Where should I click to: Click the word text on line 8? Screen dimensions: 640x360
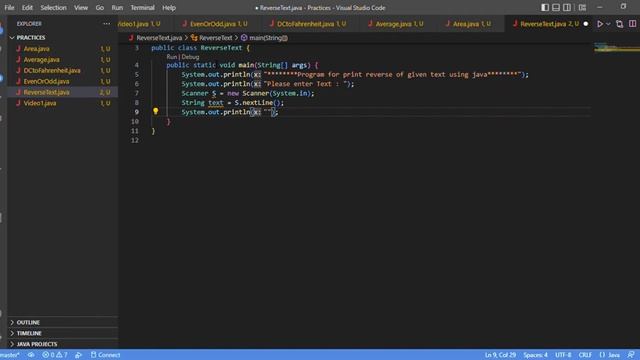point(216,103)
